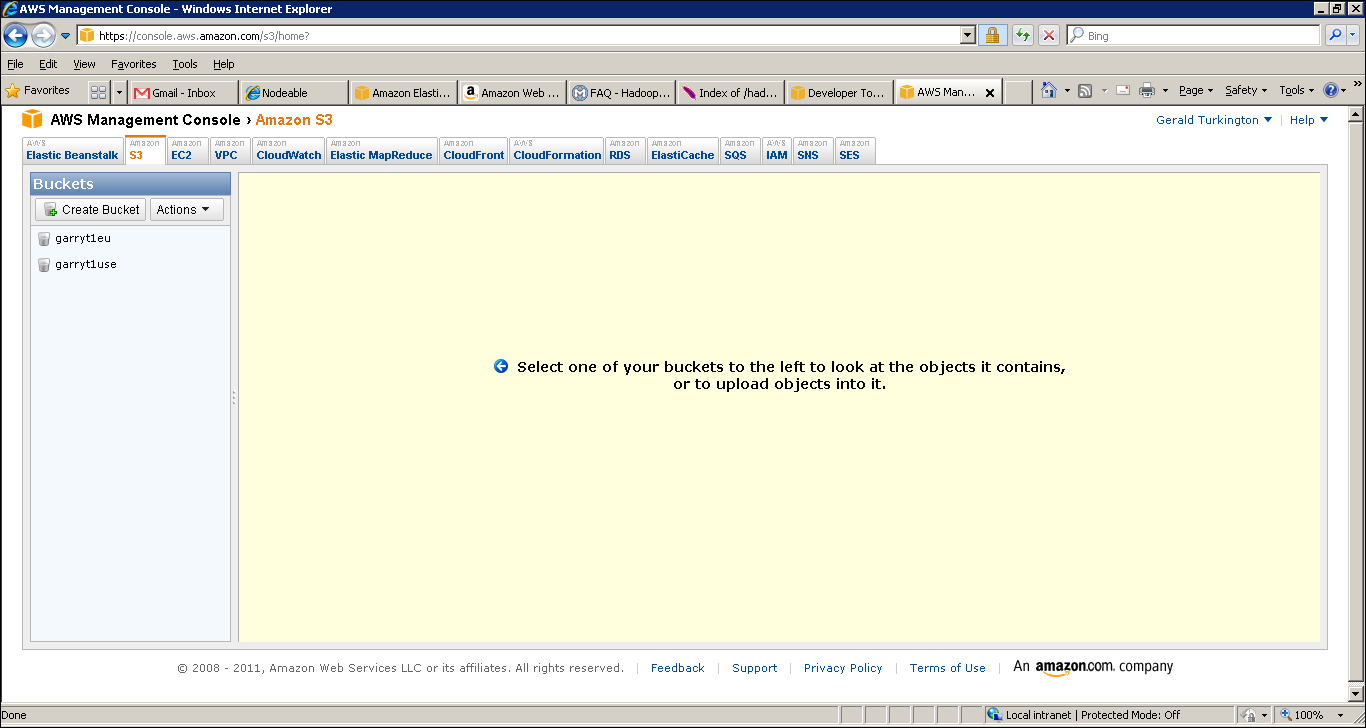Screen dimensions: 1366x728
Task: Click the security lock icon
Action: [992, 35]
